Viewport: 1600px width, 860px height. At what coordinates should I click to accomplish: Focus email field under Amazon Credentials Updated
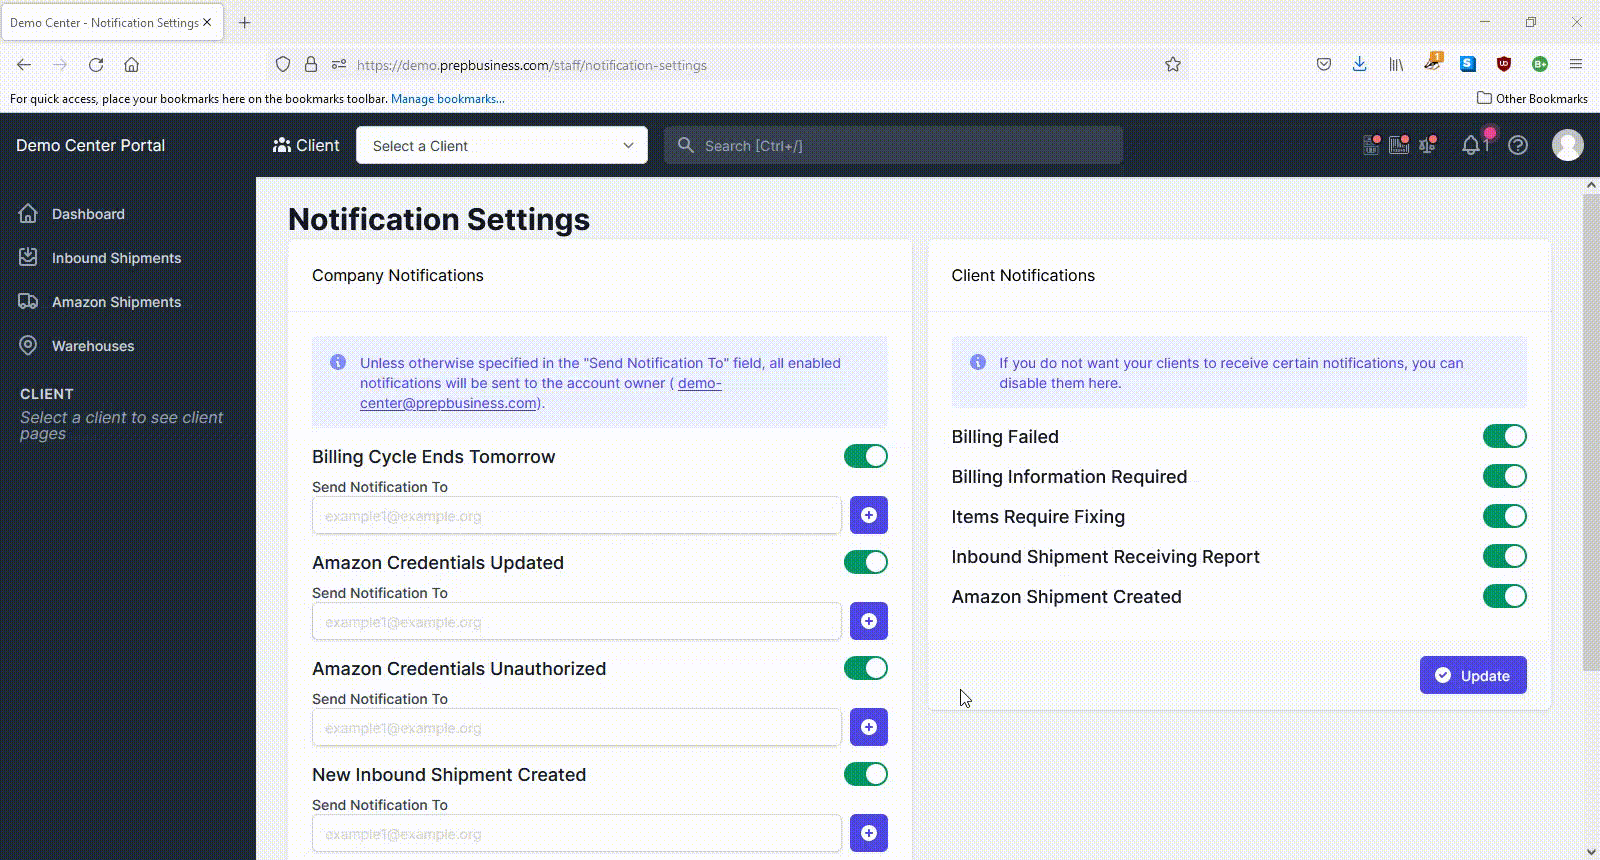click(x=577, y=621)
